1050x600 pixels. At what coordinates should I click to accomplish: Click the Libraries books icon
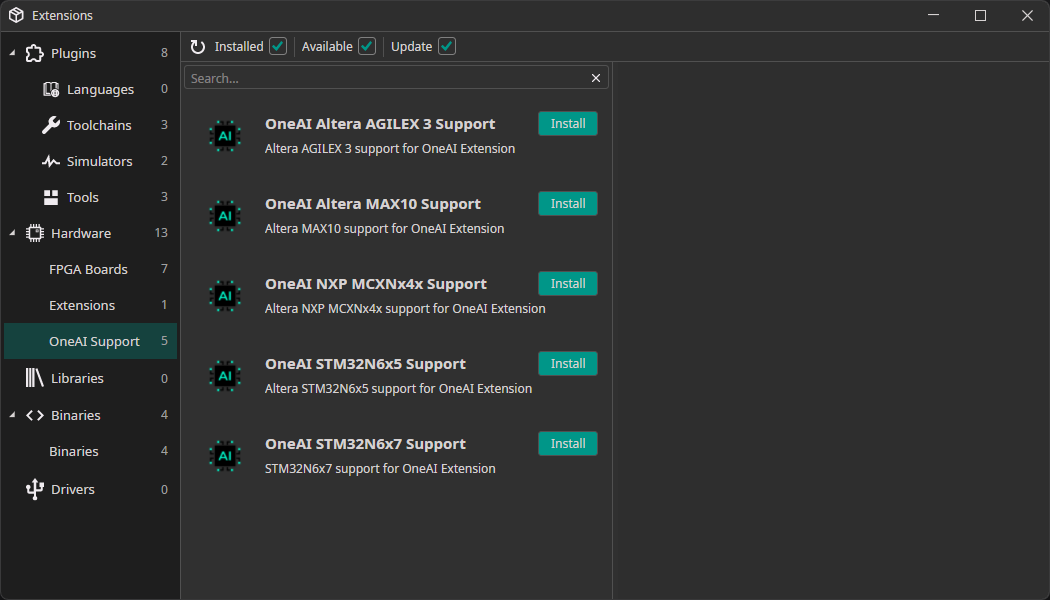[x=35, y=377]
